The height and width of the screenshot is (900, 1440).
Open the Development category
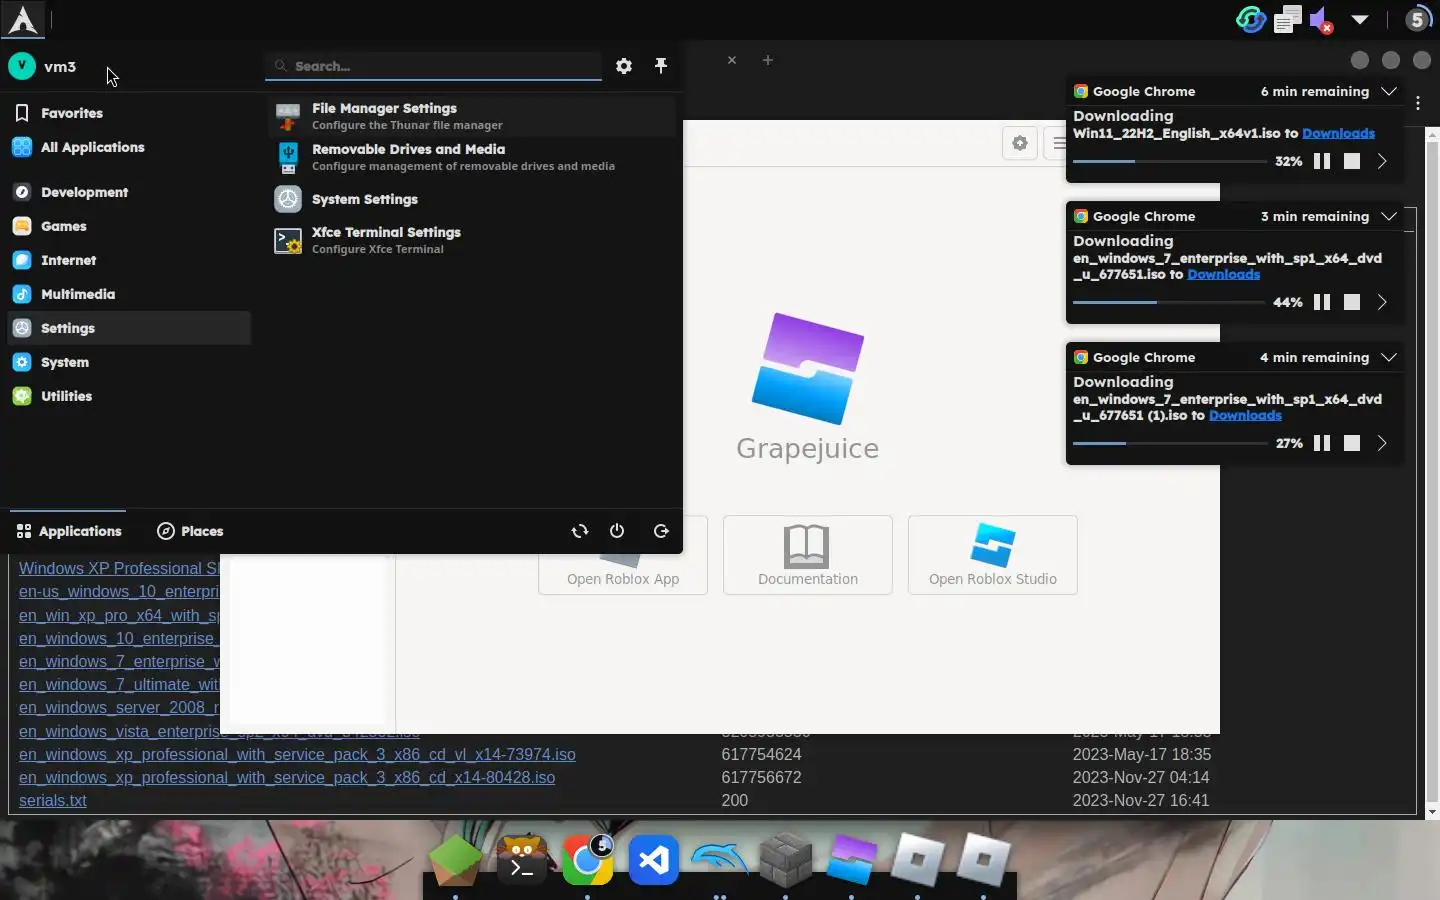click(129, 192)
